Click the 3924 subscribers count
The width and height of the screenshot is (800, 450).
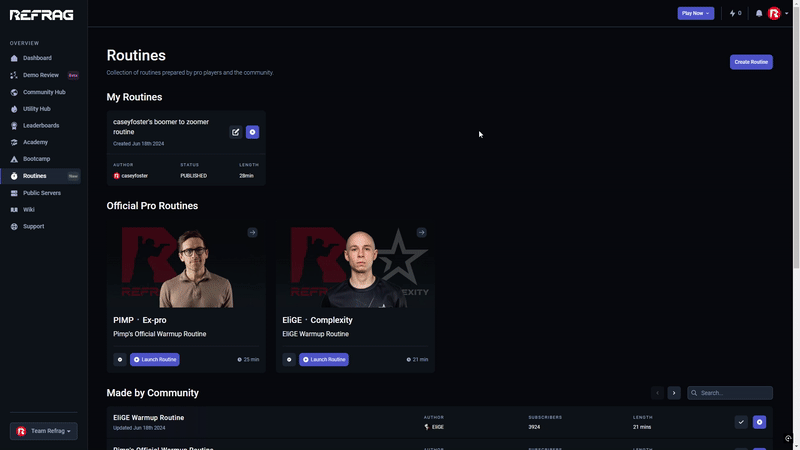click(x=534, y=427)
